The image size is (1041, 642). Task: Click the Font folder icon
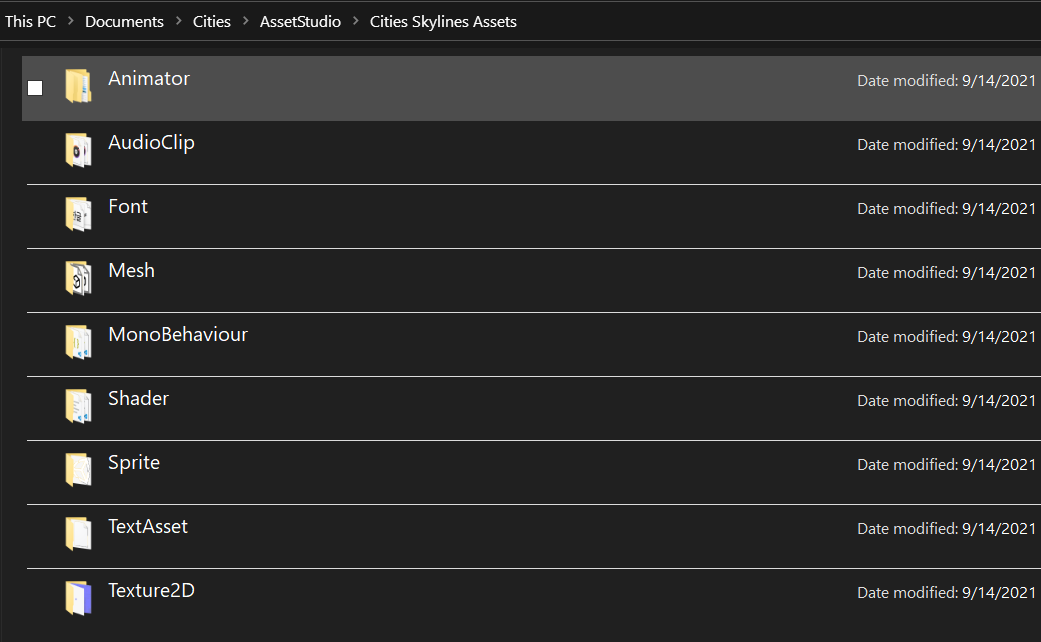[78, 215]
